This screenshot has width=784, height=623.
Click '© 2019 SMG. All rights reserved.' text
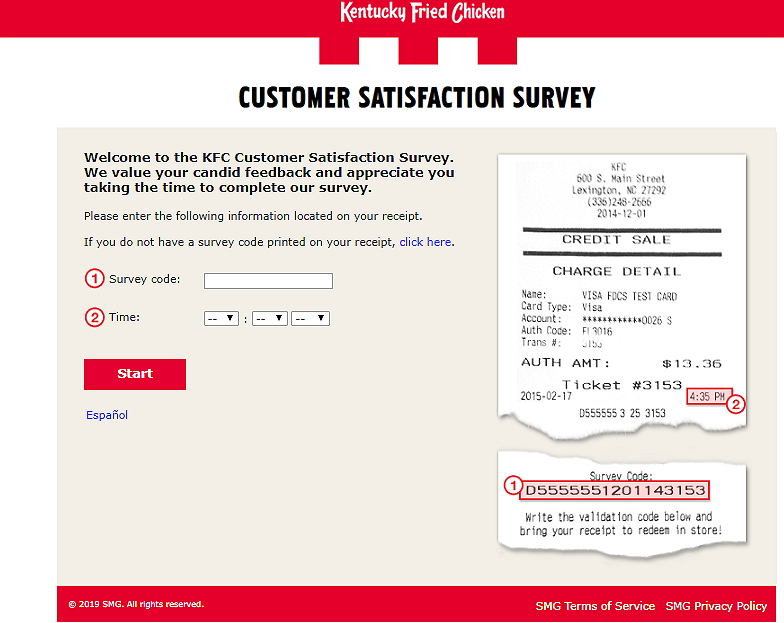136,604
